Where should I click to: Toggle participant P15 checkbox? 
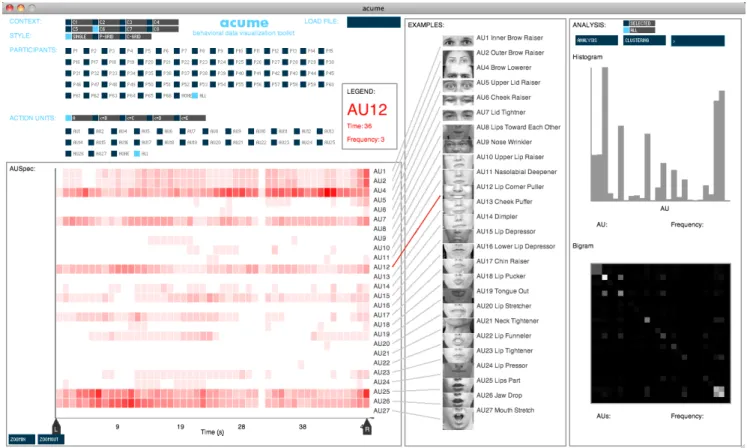coord(321,51)
